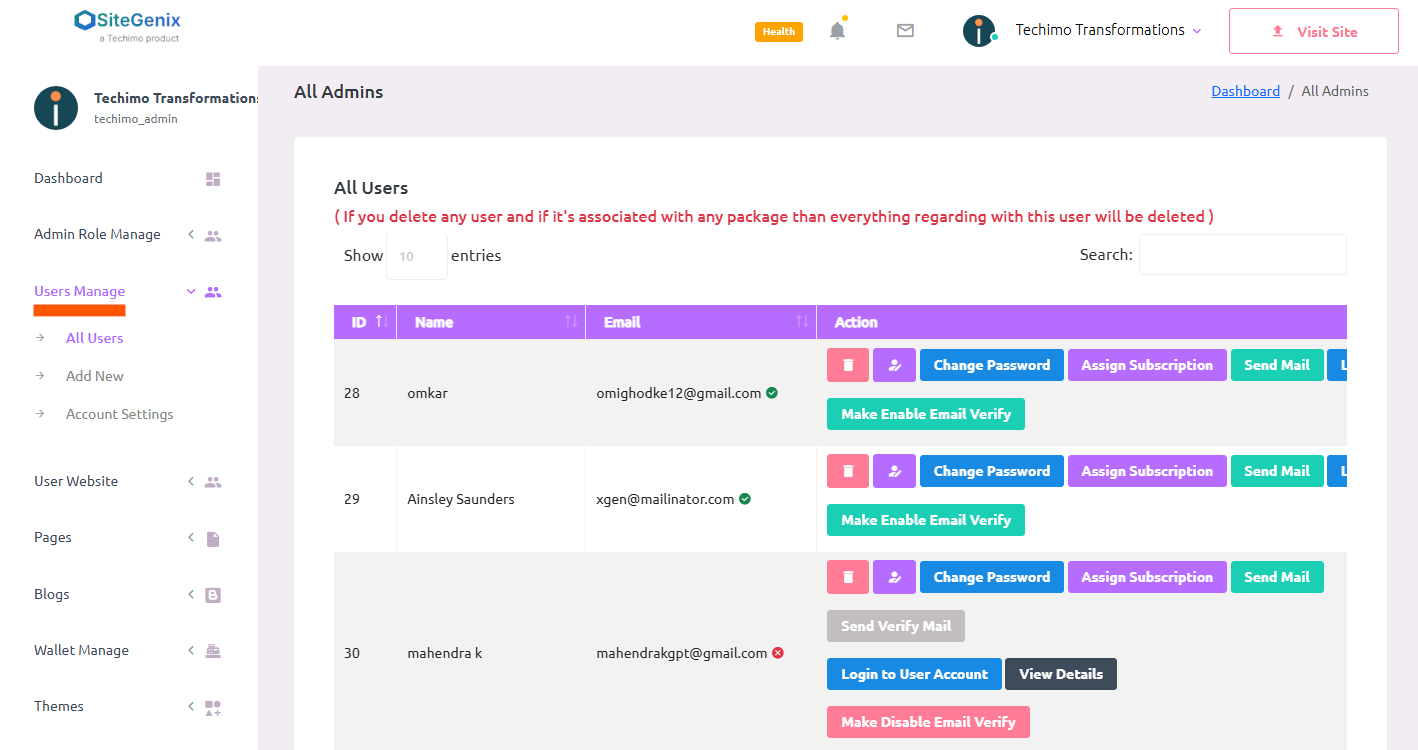Click the Search input field
This screenshot has width=1418, height=750.
1242,255
